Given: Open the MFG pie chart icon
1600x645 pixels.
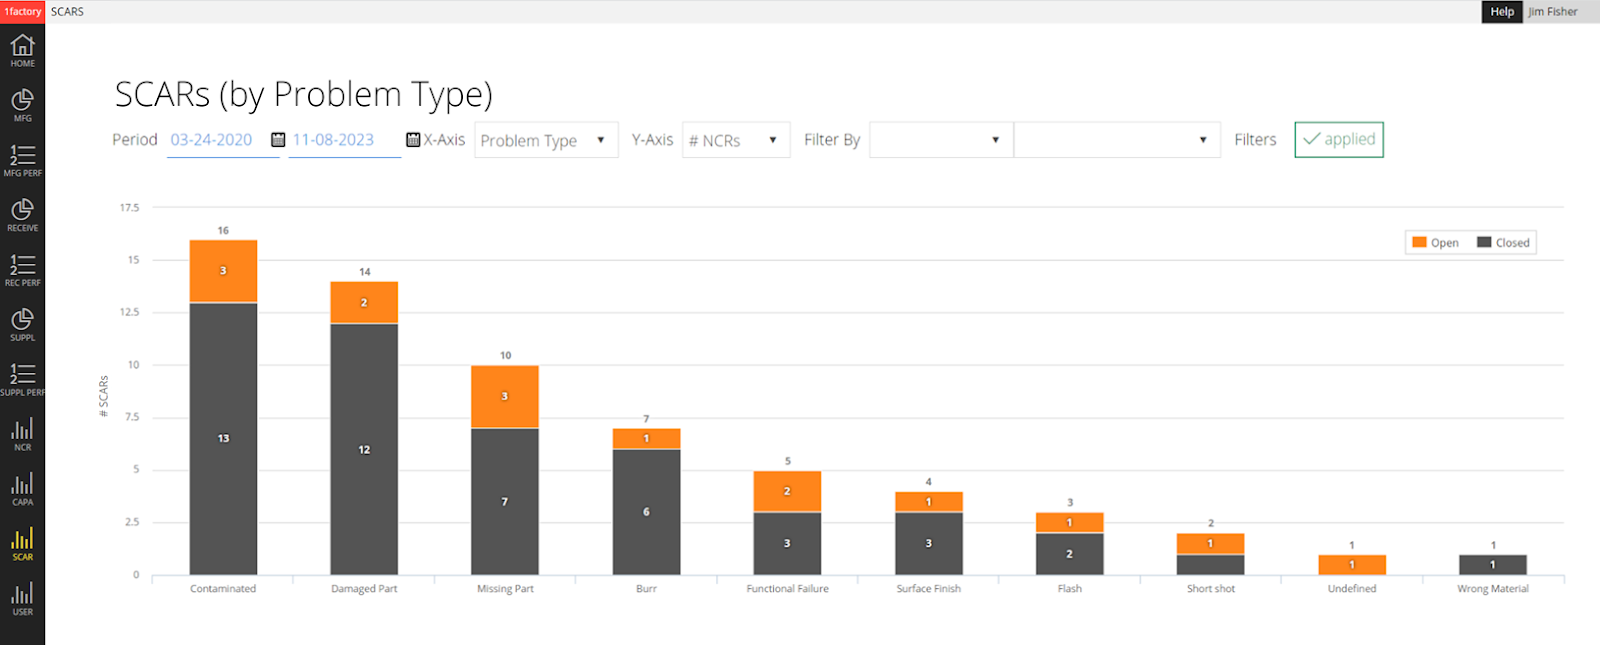Looking at the screenshot, I should click(x=22, y=105).
